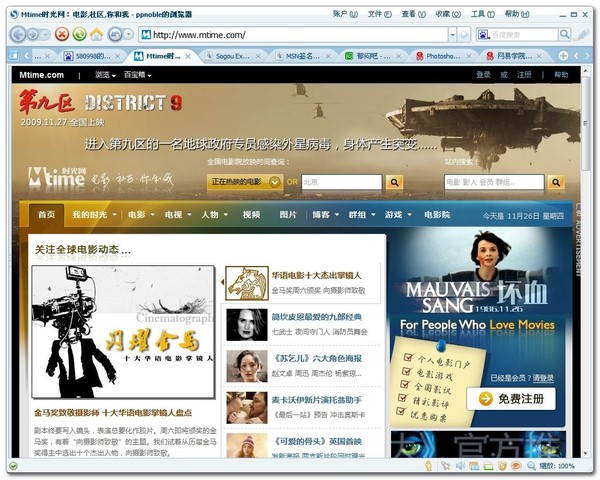This screenshot has height=480, width=600.
Task: Open dropdown beside undo closed tab
Action: pos(129,35)
